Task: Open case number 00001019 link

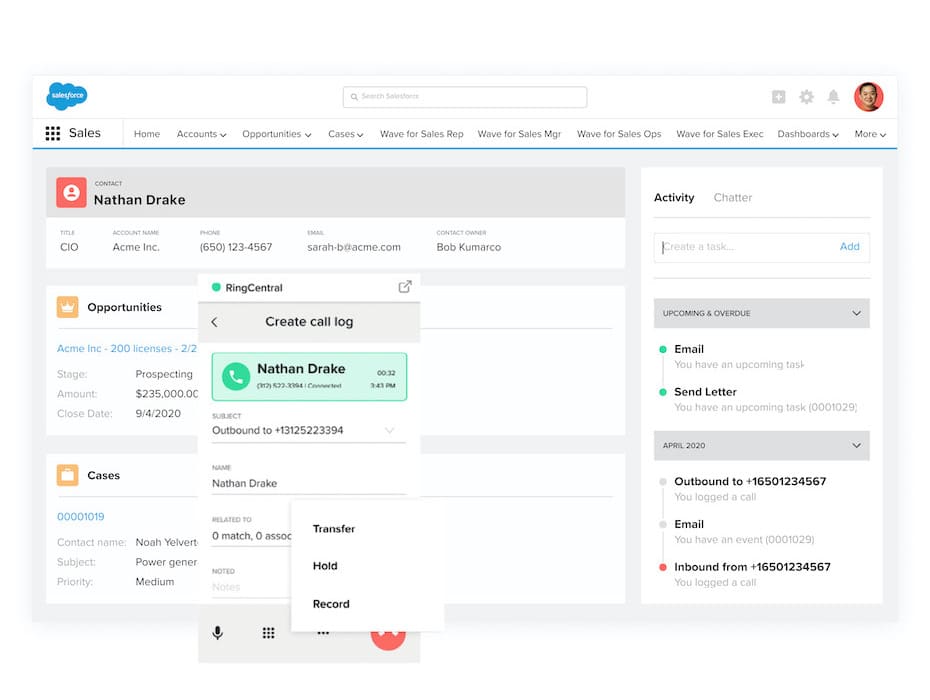Action: tap(80, 517)
